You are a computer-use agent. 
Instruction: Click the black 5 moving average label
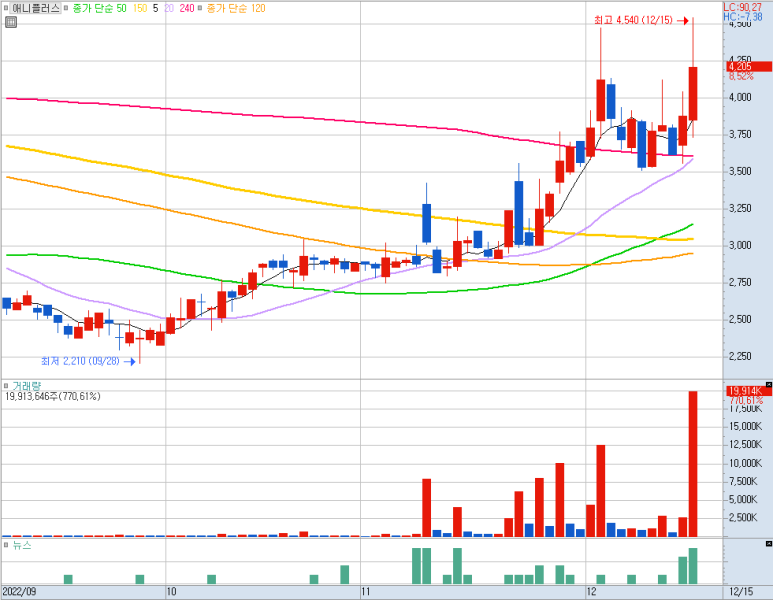155,8
